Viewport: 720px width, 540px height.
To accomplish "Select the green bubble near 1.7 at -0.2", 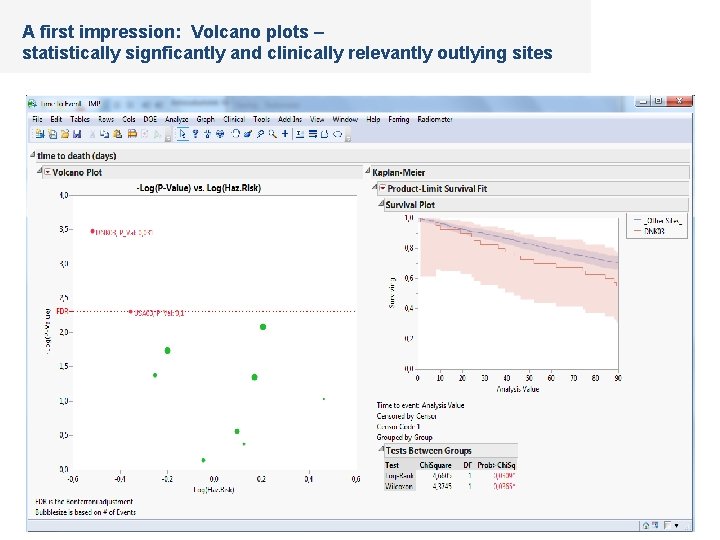I will [168, 350].
